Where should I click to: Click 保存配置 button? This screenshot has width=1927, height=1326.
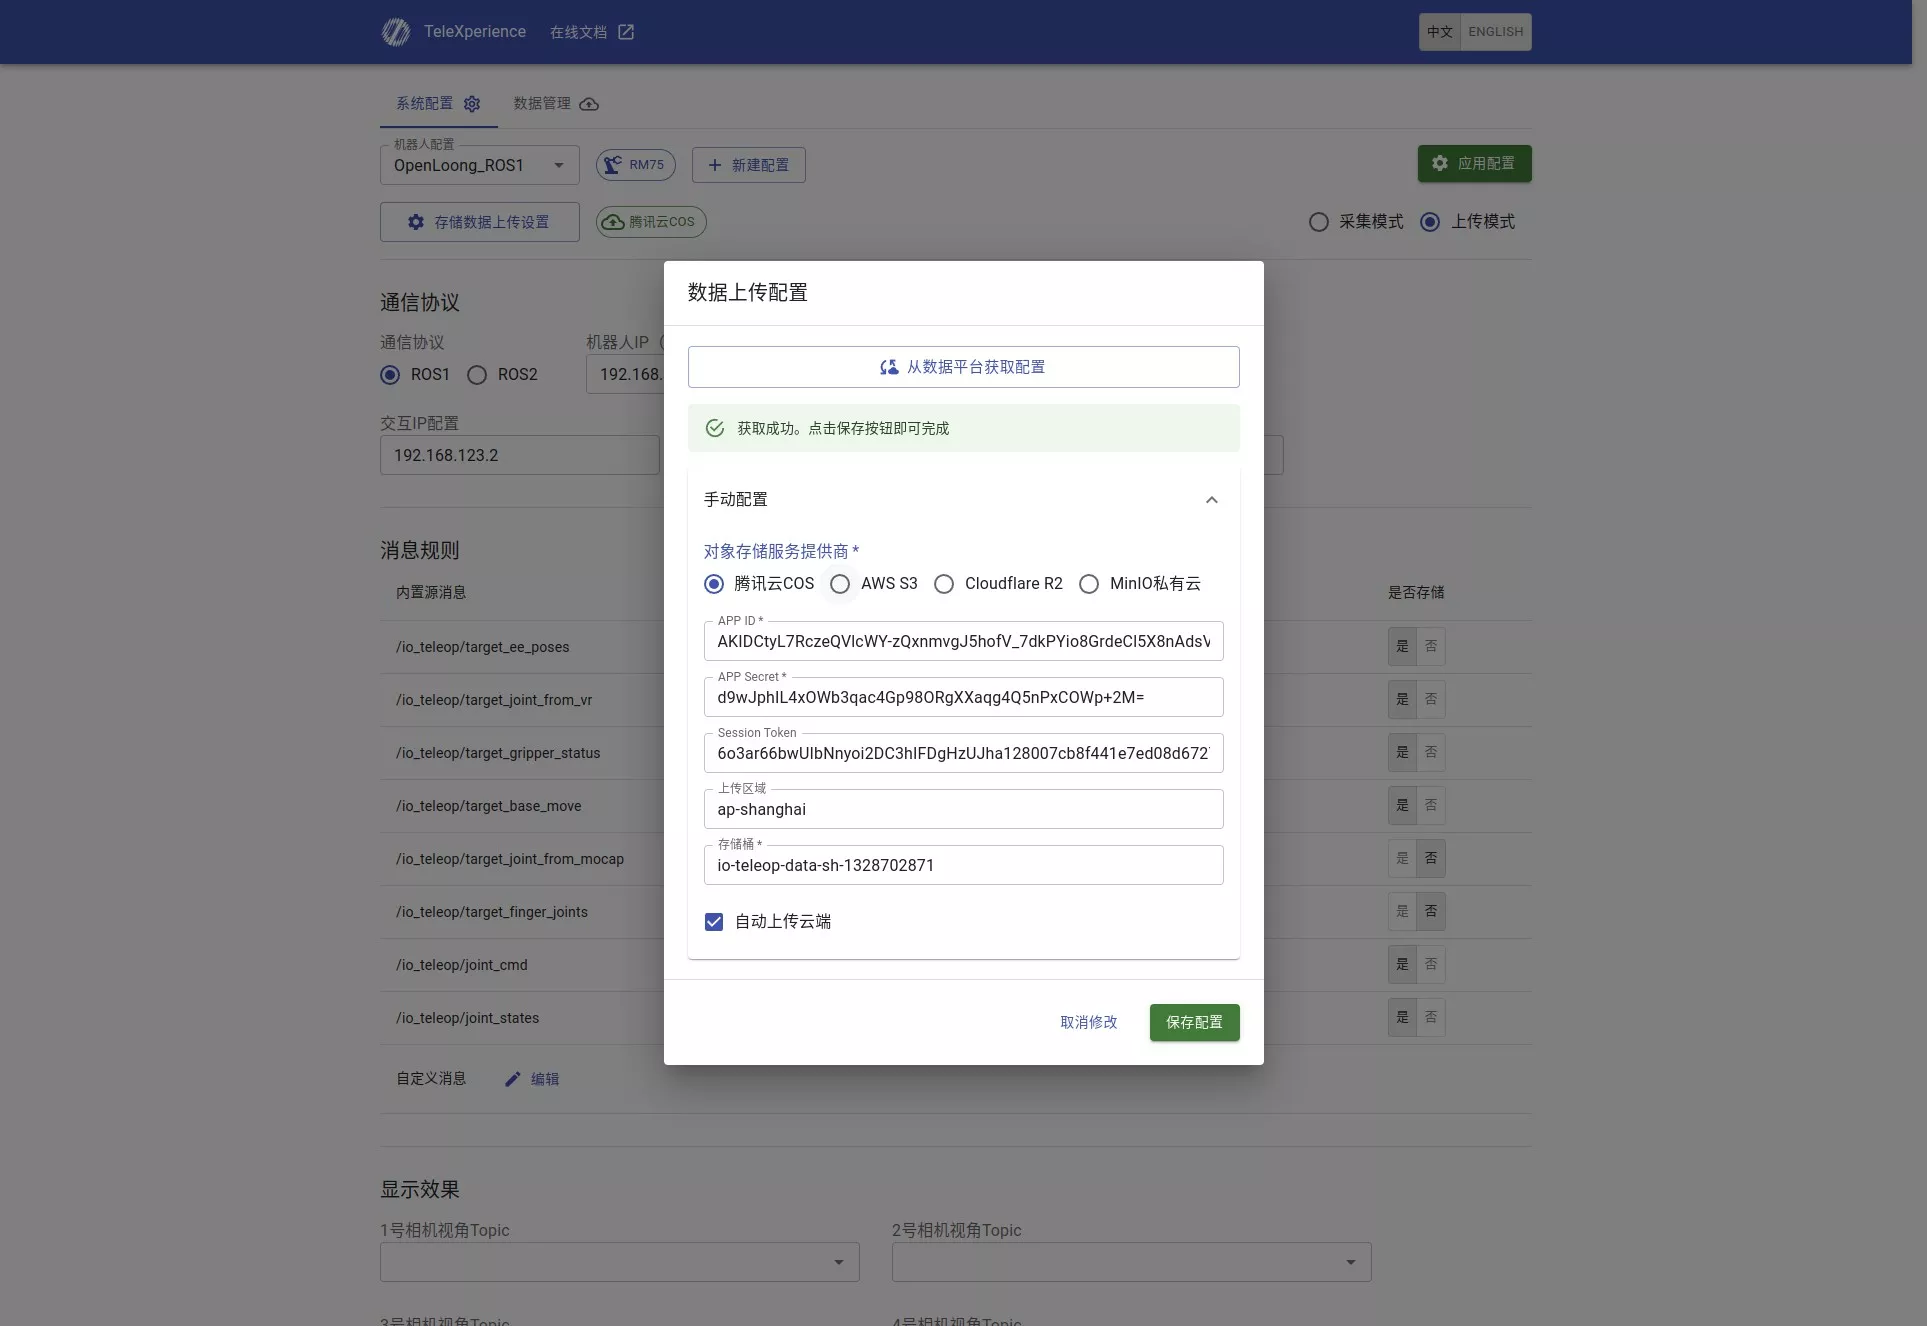coord(1195,1023)
